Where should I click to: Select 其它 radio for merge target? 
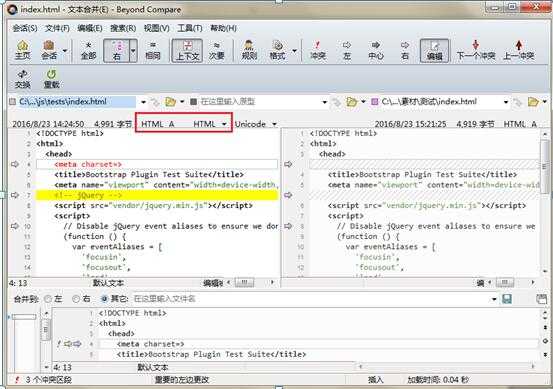pyautogui.click(x=114, y=299)
